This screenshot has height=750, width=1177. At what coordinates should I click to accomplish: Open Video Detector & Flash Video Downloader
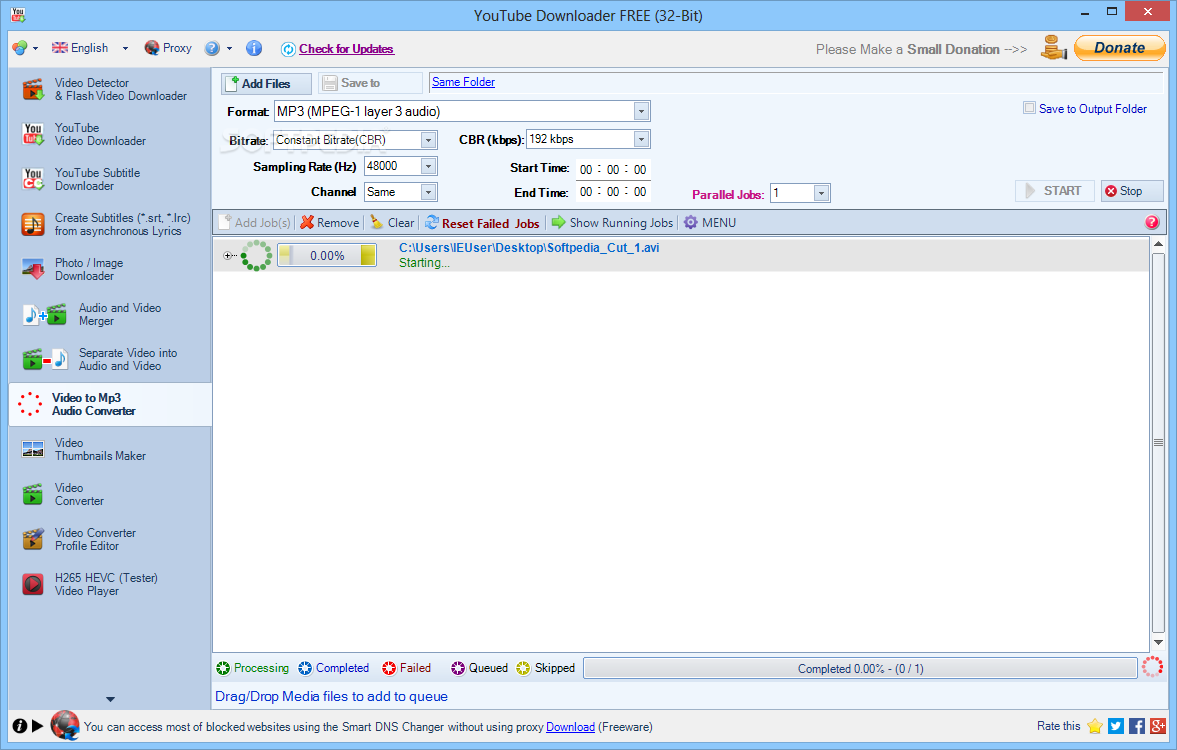click(110, 89)
